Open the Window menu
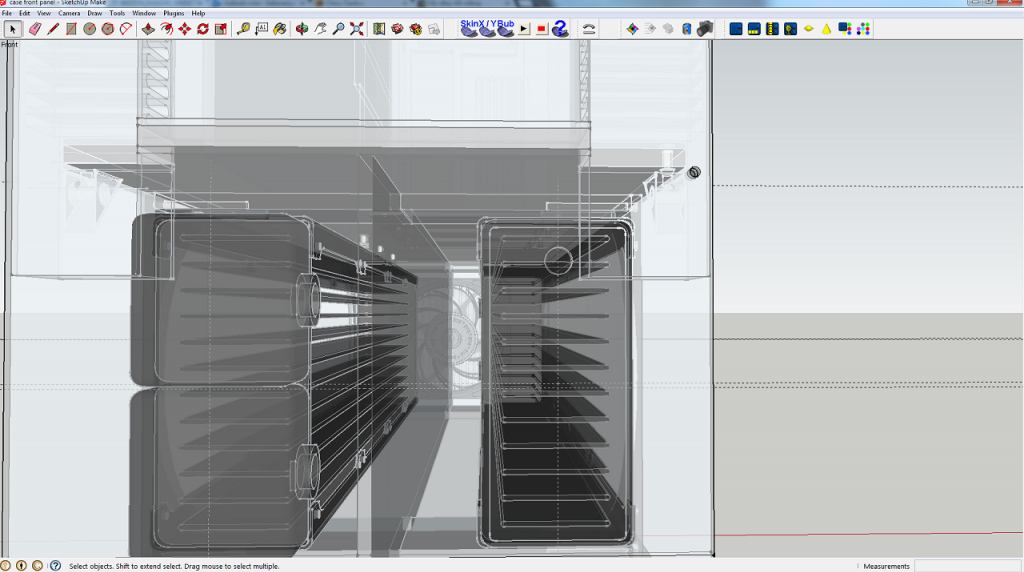The width and height of the screenshot is (1024, 572). [144, 13]
